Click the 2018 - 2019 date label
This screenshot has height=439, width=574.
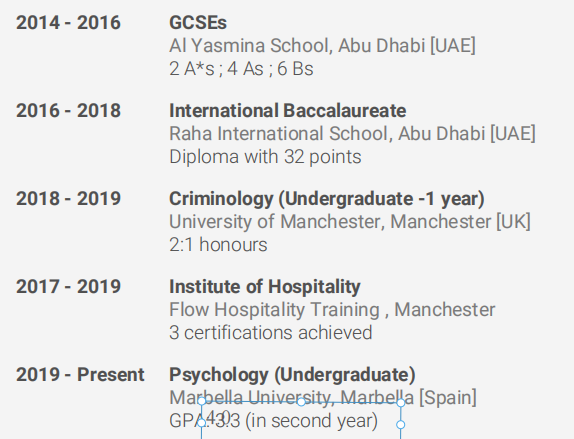pyautogui.click(x=68, y=198)
